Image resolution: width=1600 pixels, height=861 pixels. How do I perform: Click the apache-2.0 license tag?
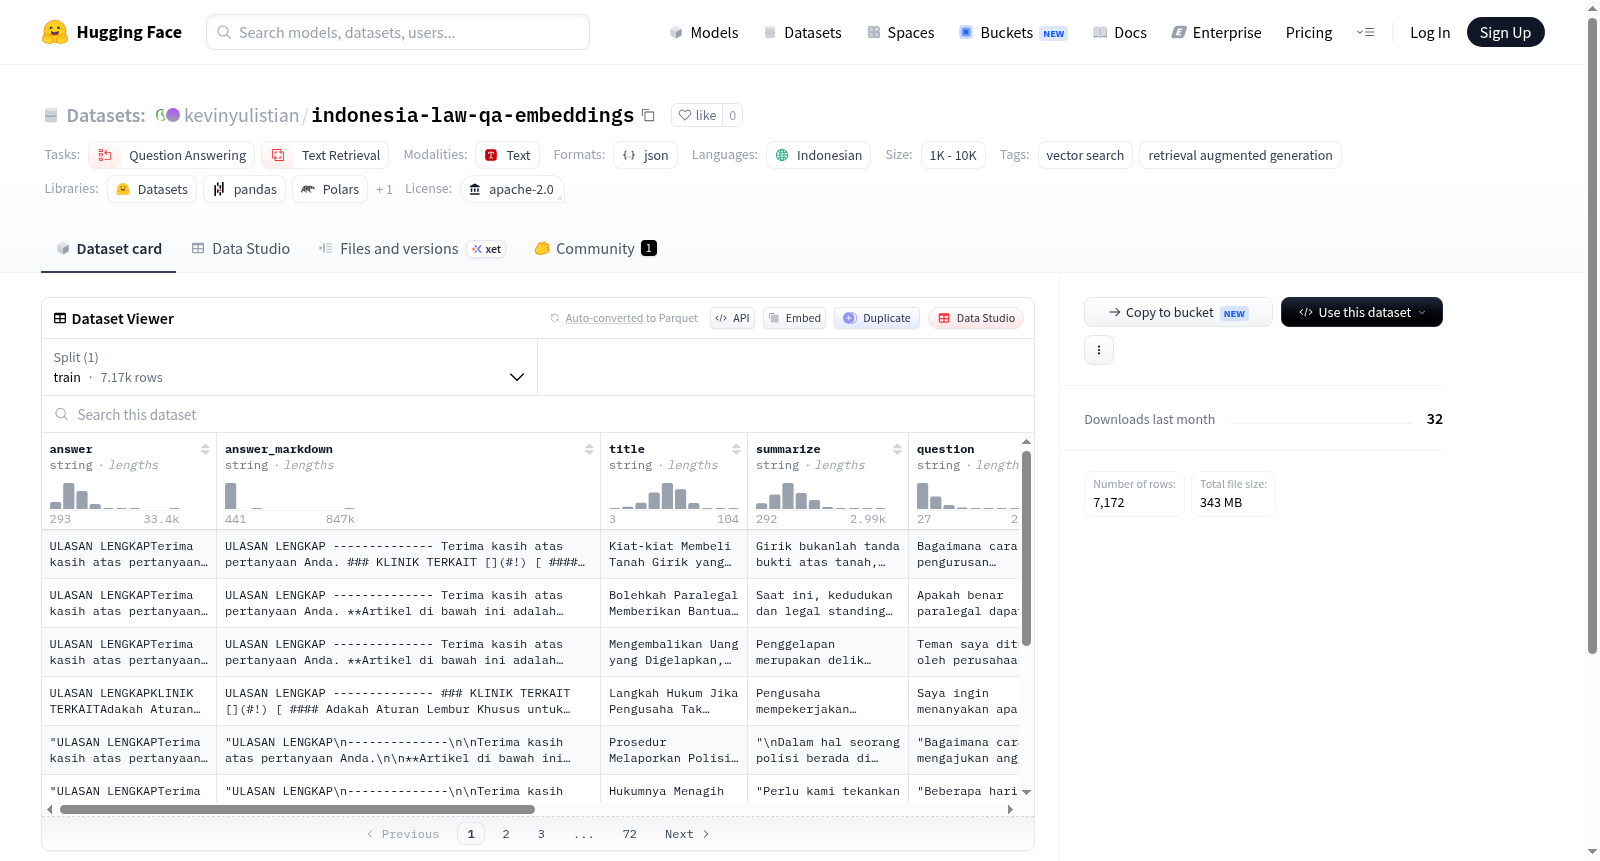[512, 189]
